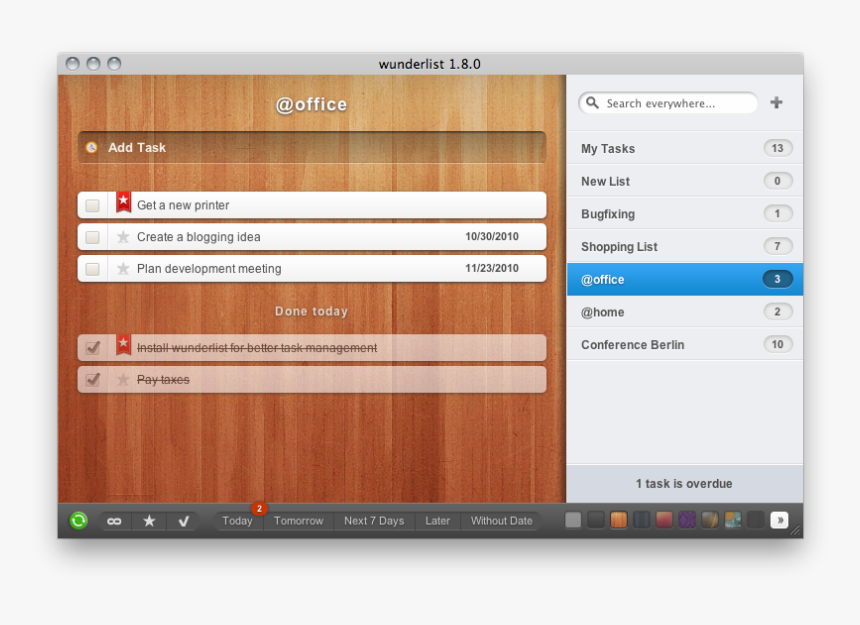The image size is (860, 625).
Task: Show completed tasks with the checkmark icon
Action: coord(184,521)
